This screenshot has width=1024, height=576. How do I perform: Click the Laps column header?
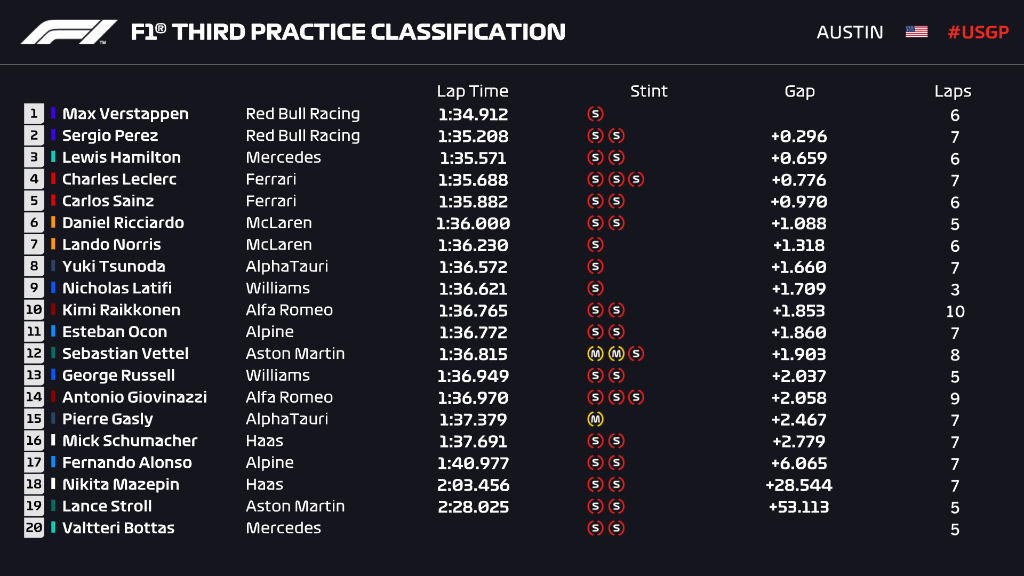point(953,91)
